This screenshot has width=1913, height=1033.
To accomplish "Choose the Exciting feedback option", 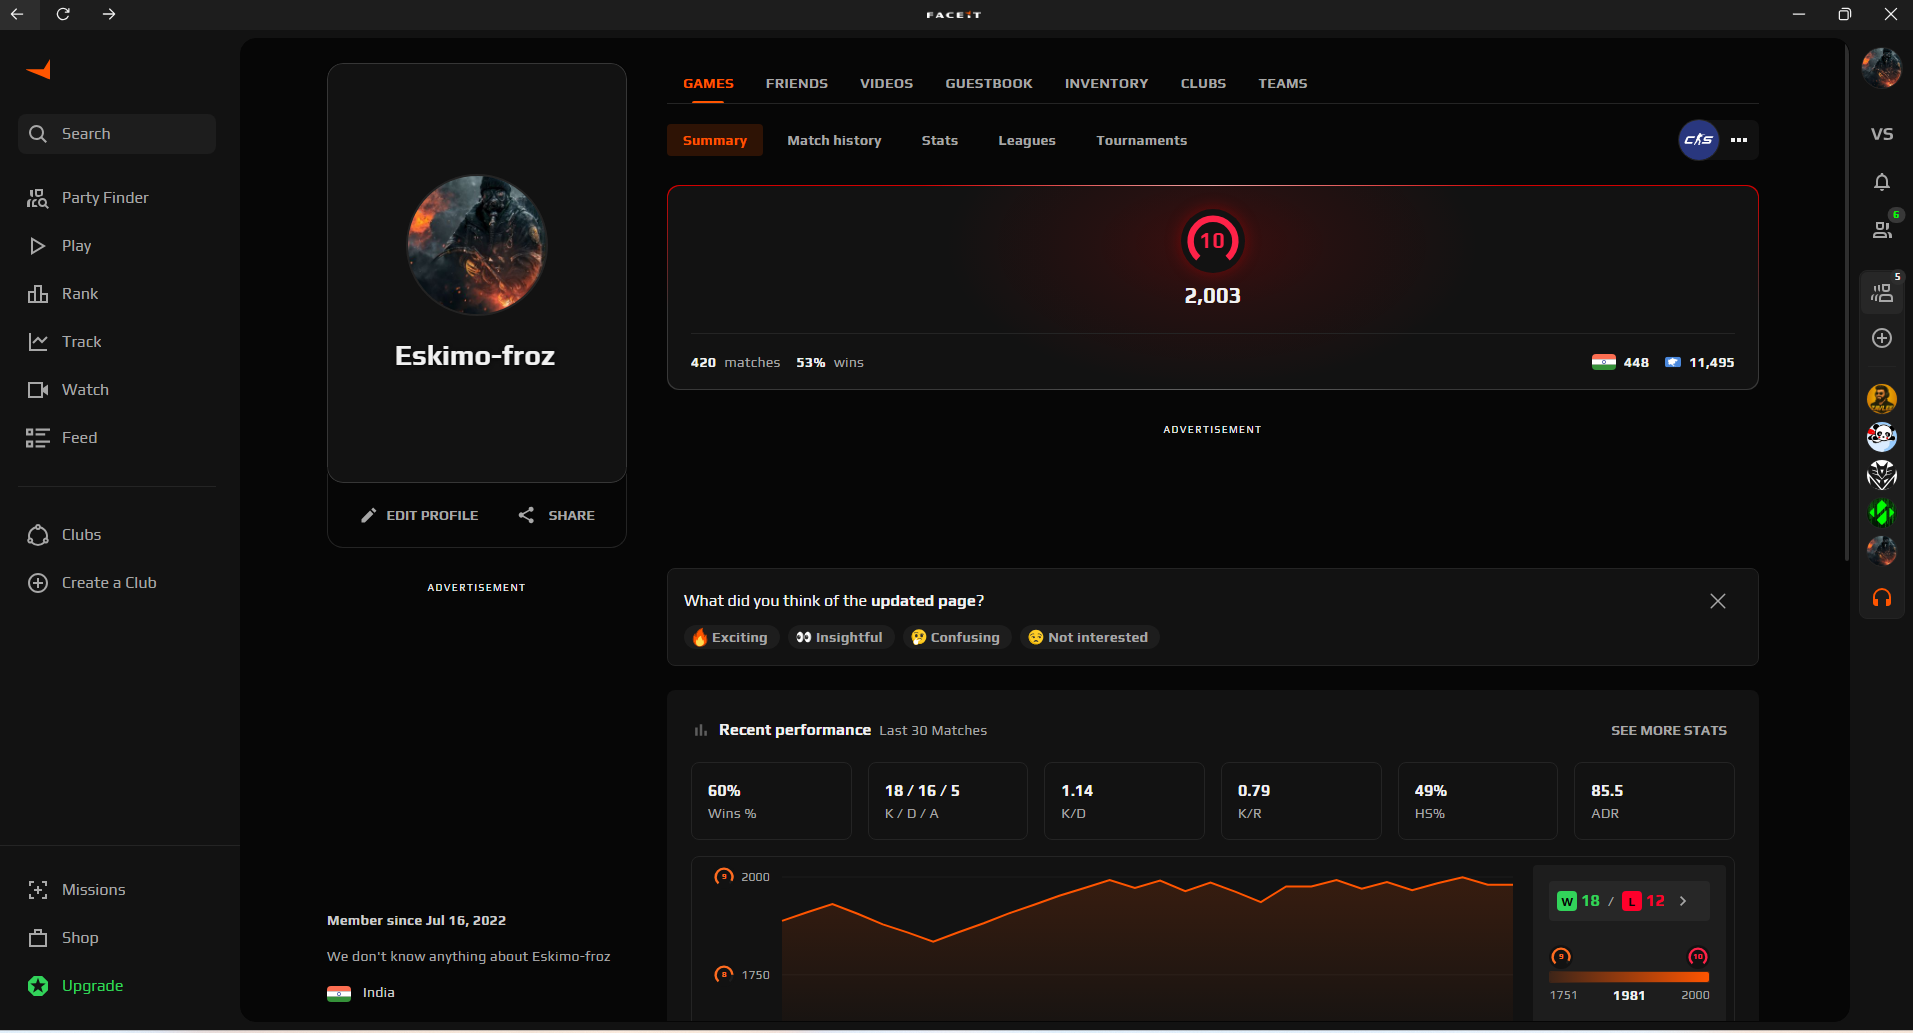I will (x=730, y=637).
